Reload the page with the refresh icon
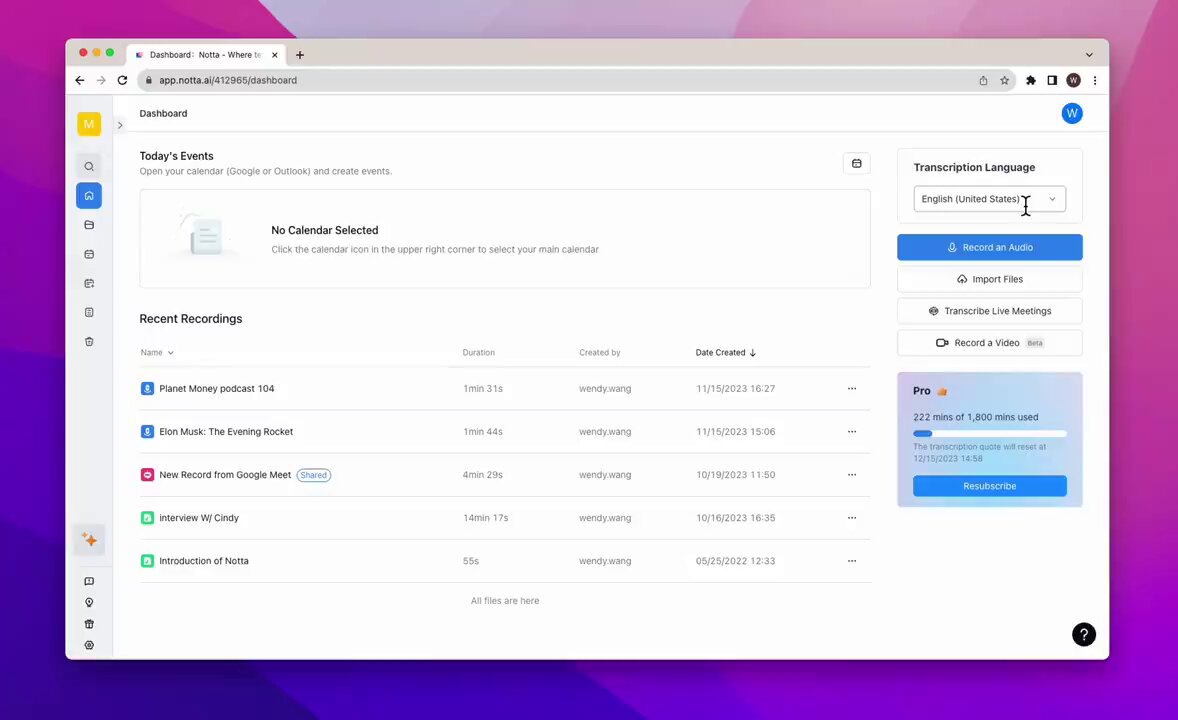The height and width of the screenshot is (720, 1178). click(x=122, y=80)
